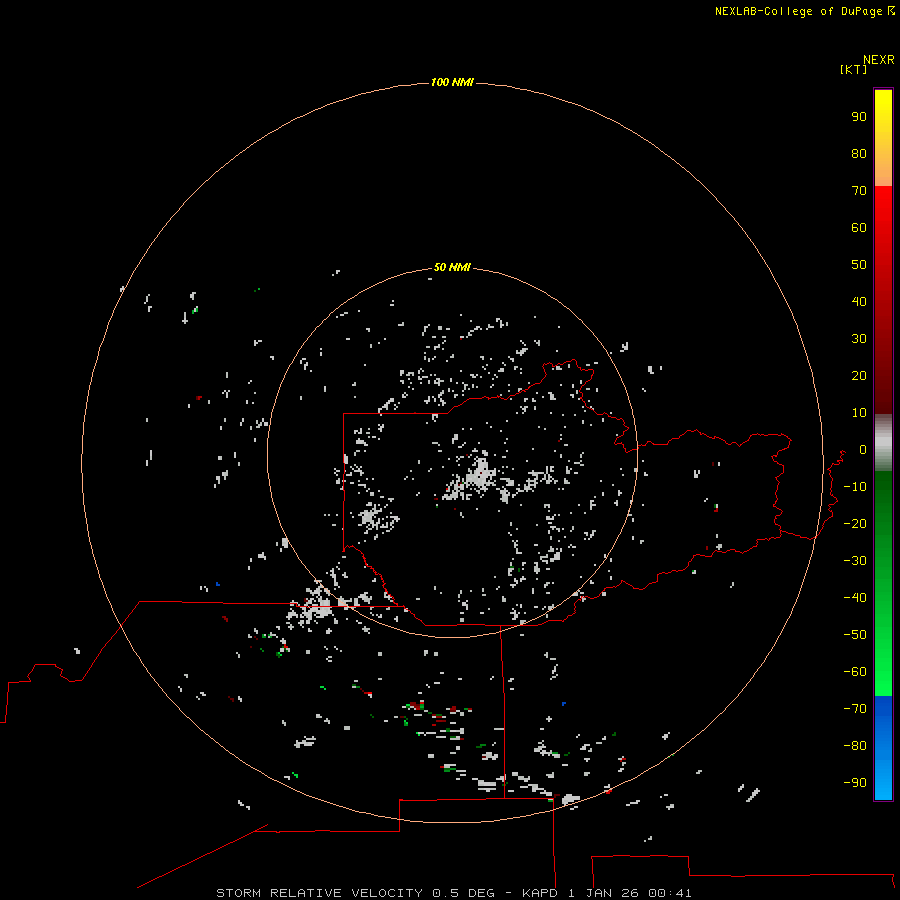This screenshot has width=900, height=900.
Task: Click the KAPD station identifier in the caption
Action: pyautogui.click(x=540, y=893)
